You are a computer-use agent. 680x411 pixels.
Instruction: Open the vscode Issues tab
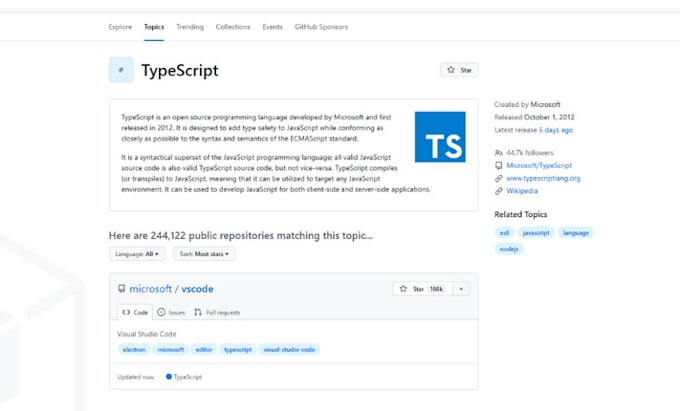[x=171, y=312]
